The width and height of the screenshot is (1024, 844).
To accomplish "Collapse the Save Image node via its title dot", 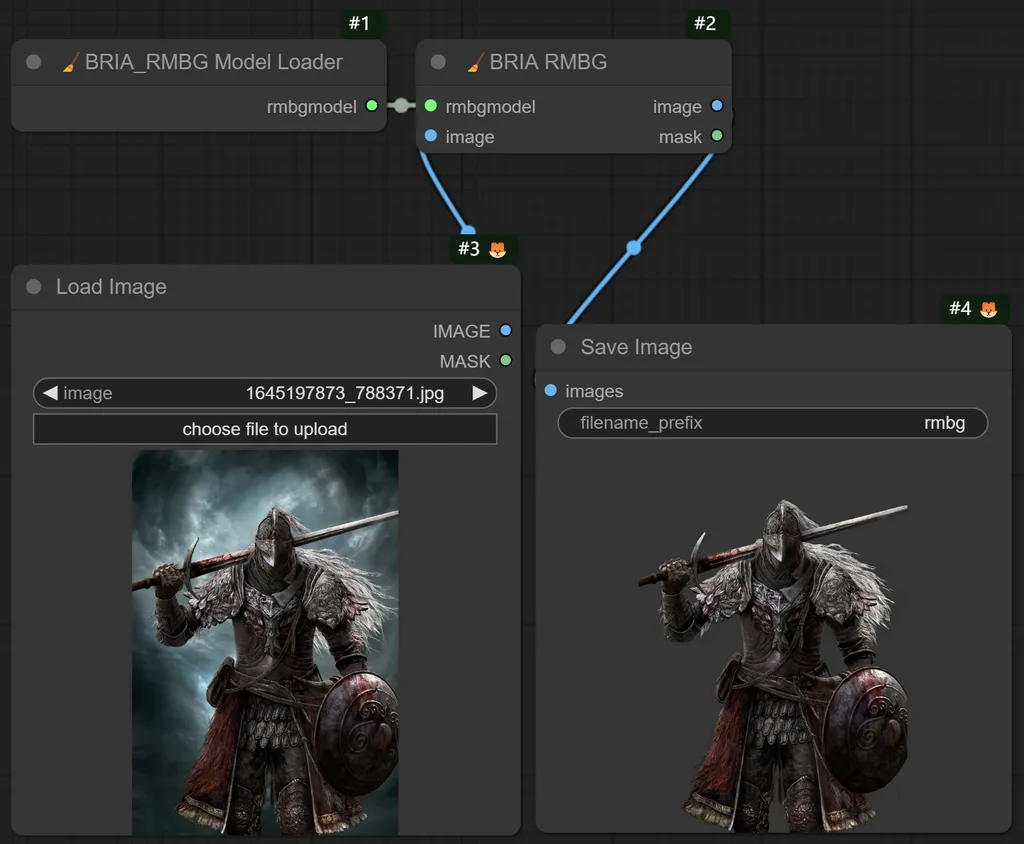I will pos(557,347).
